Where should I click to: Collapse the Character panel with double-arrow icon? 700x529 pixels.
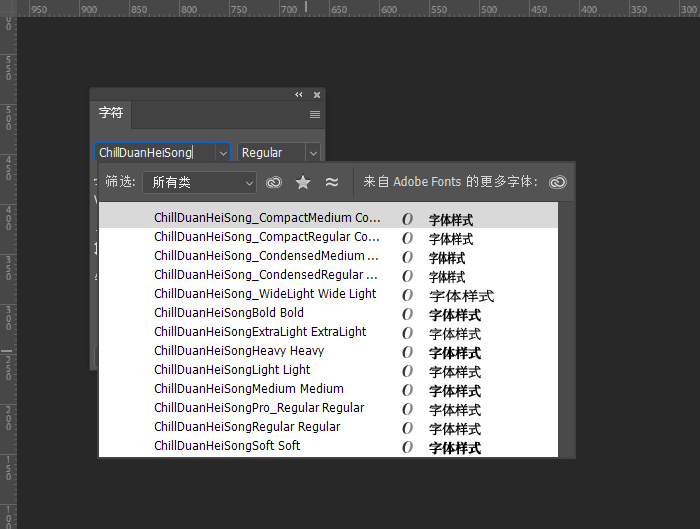click(299, 95)
